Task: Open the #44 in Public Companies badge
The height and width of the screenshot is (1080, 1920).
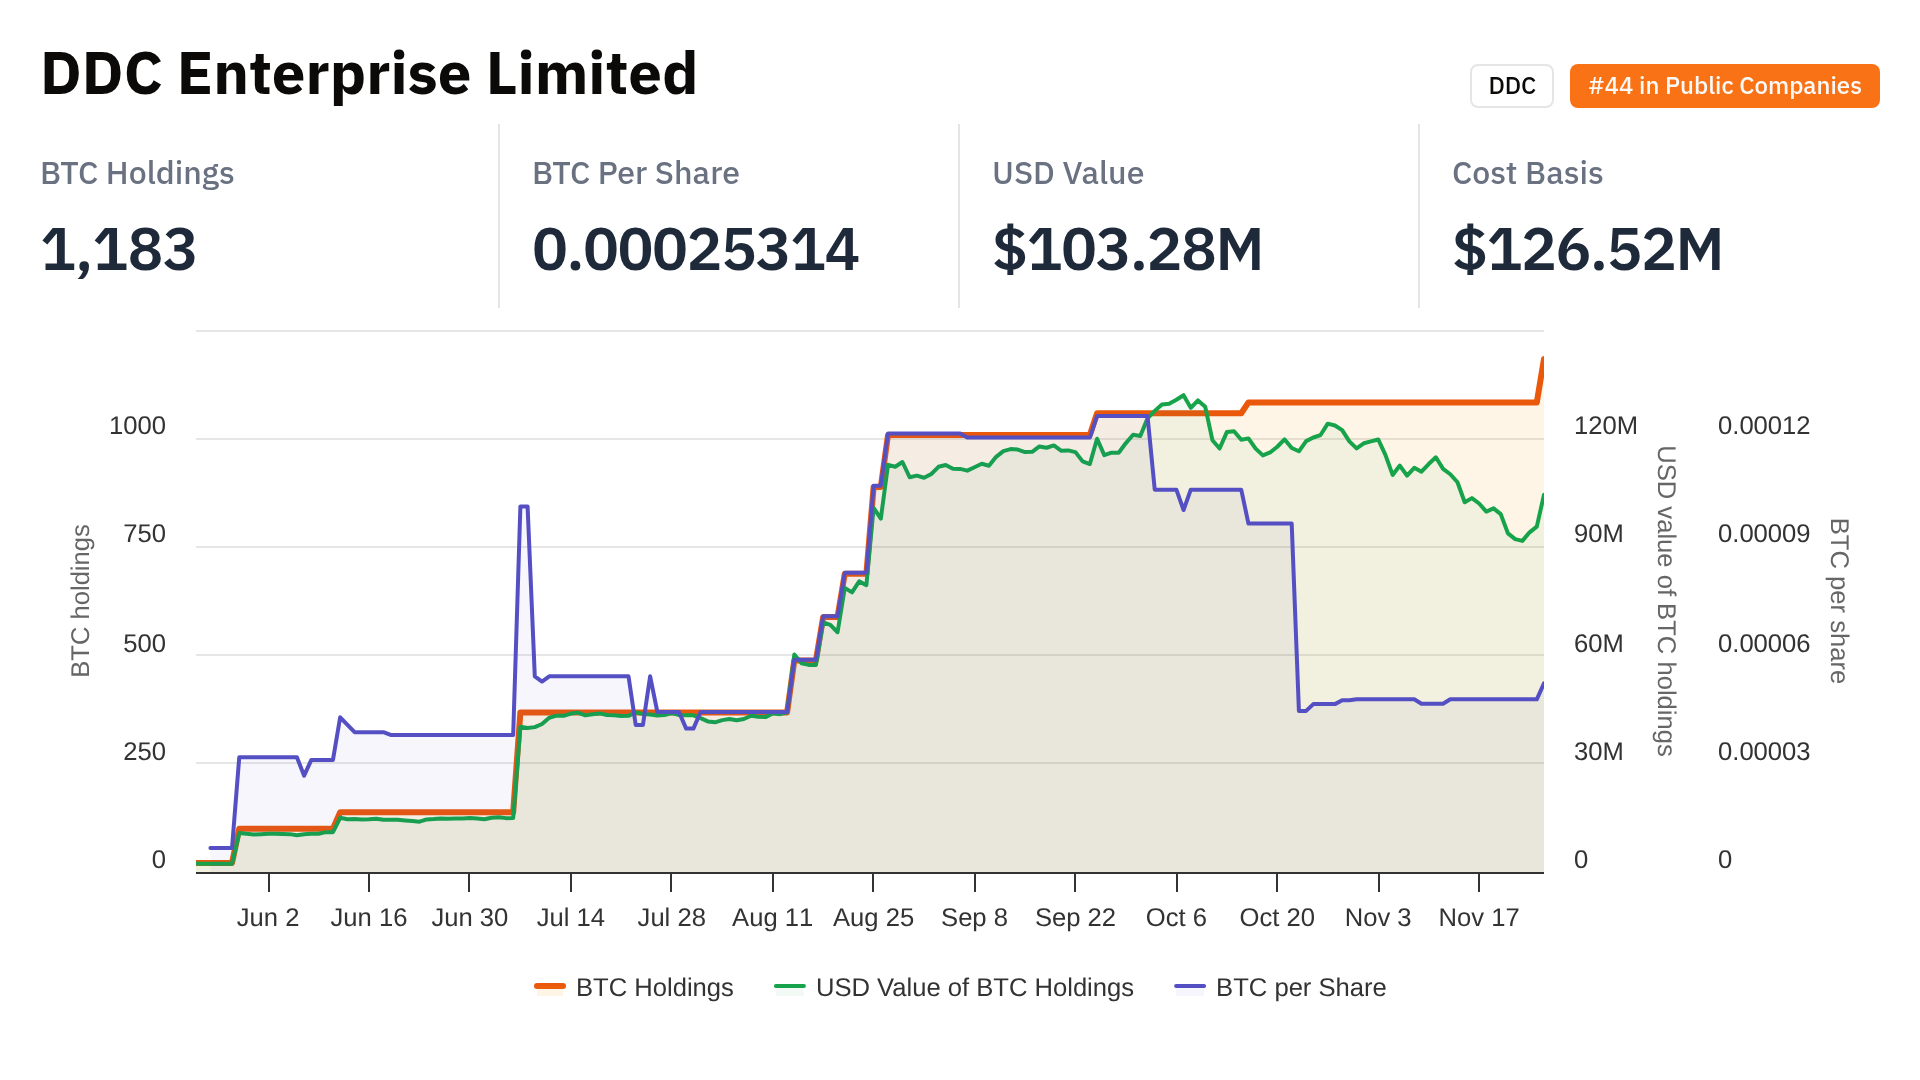Action: (x=1724, y=86)
